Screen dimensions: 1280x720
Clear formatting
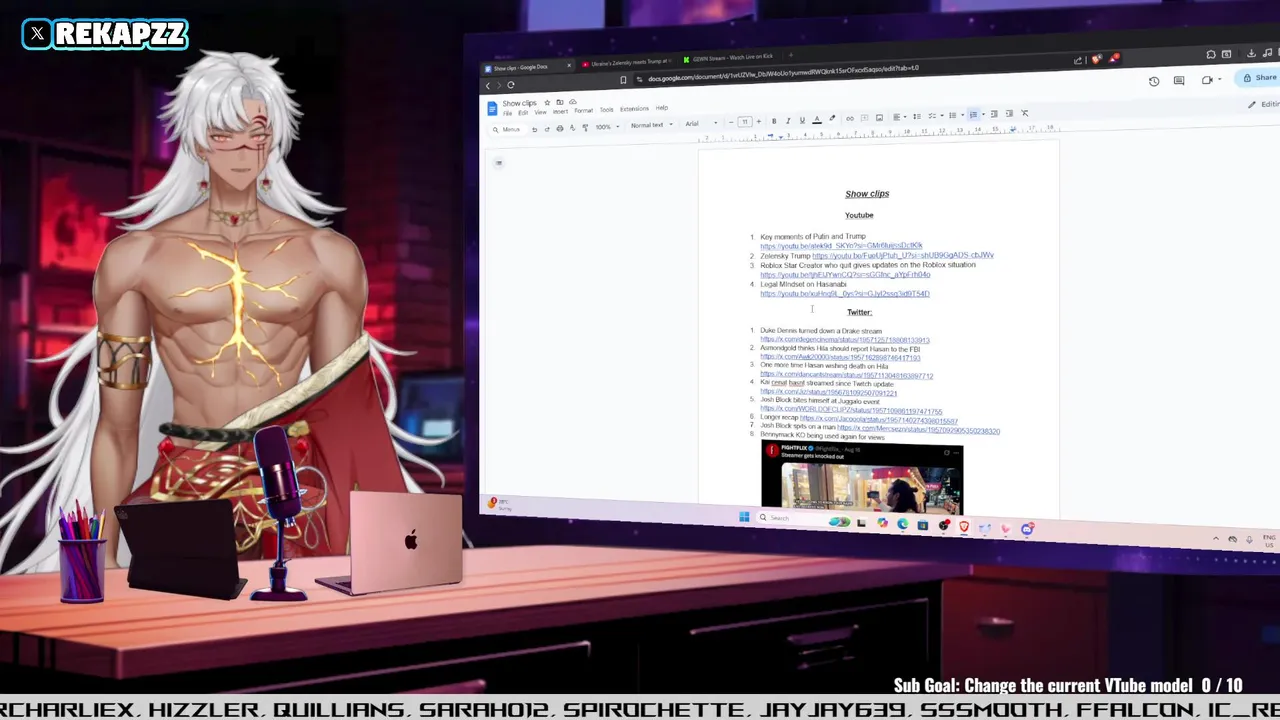pos(1024,113)
